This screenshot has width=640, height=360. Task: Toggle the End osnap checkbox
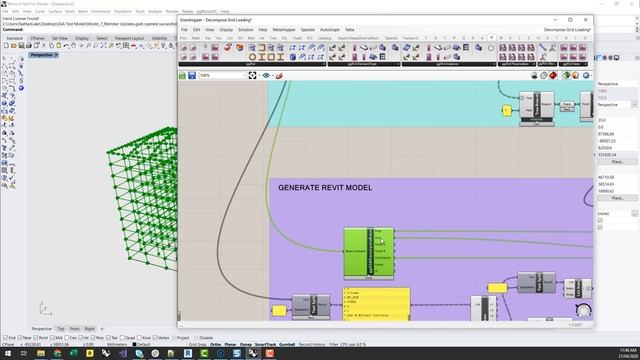pyautogui.click(x=5, y=338)
